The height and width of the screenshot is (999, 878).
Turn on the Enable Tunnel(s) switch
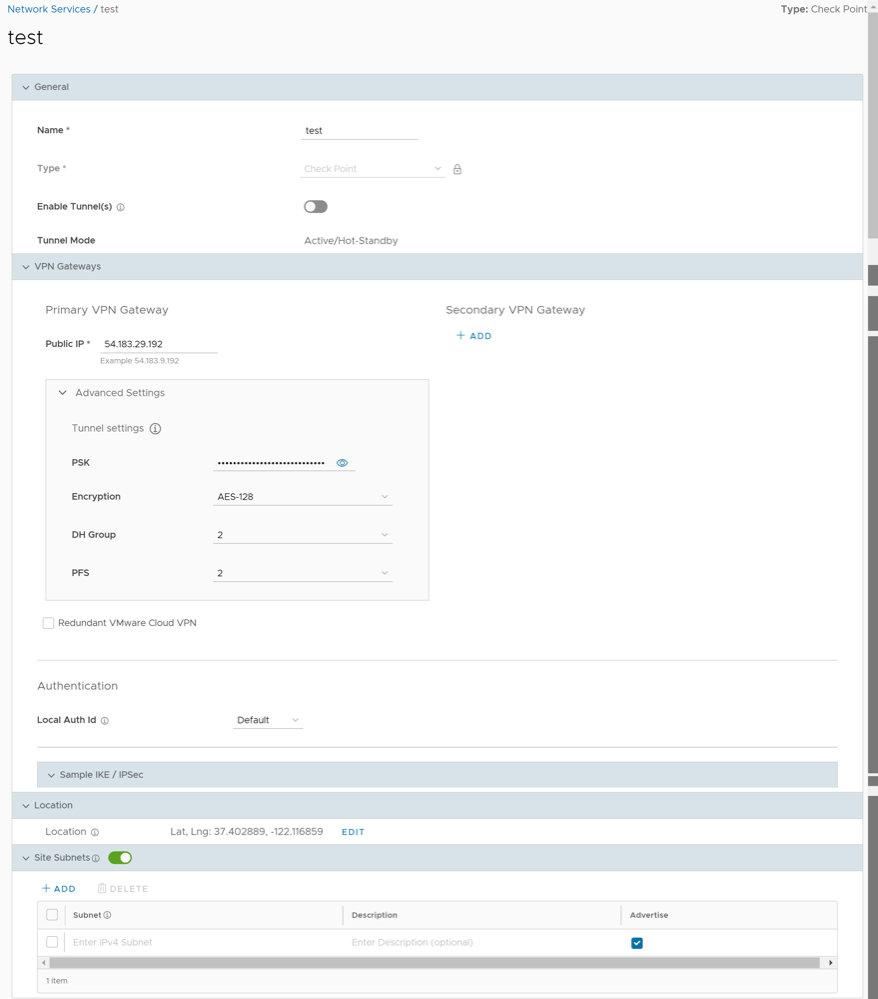pyautogui.click(x=315, y=207)
